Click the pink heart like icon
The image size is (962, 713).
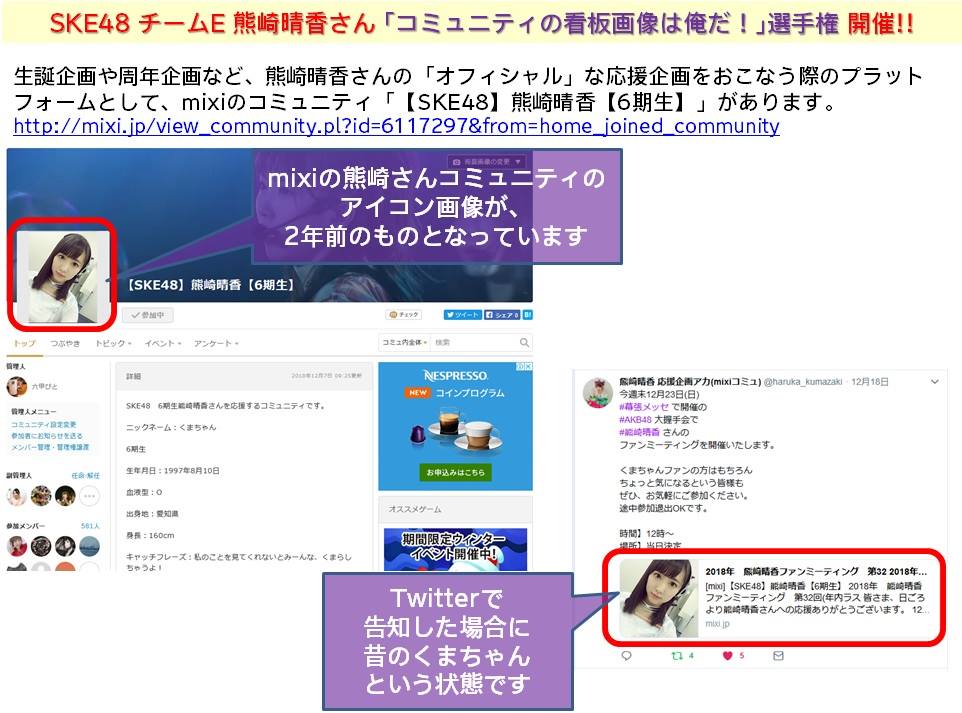[728, 656]
